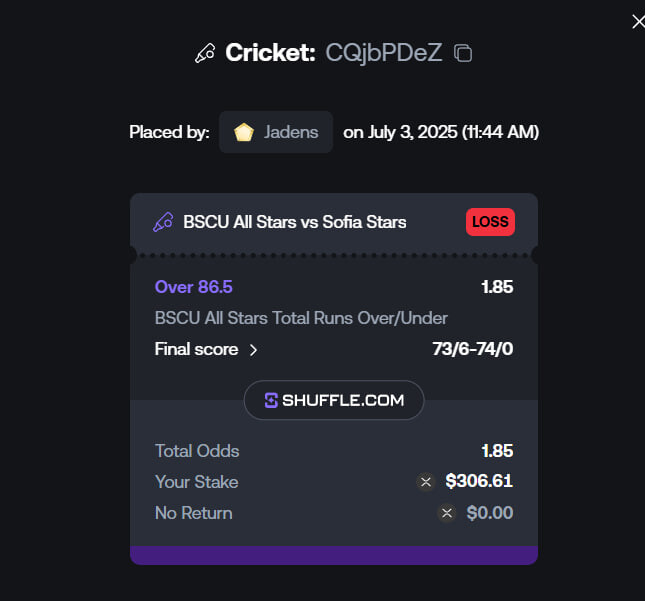Click the Final score label

point(196,349)
